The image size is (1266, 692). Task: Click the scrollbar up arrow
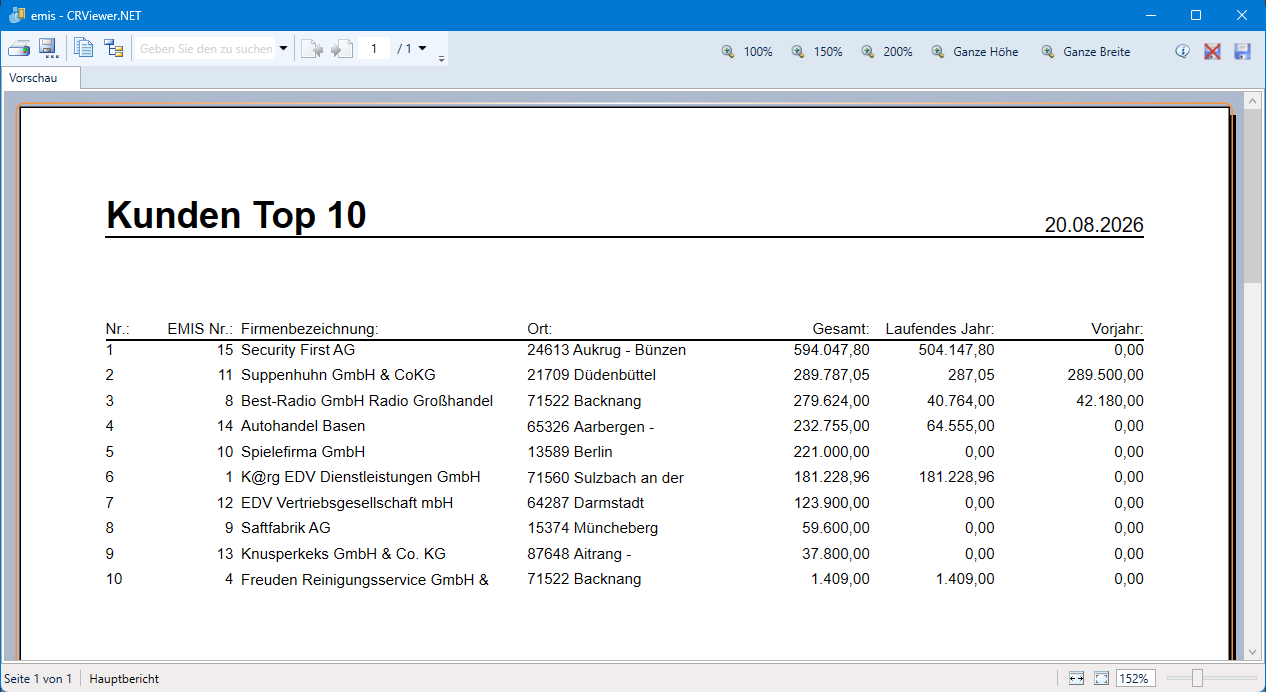[x=1251, y=101]
